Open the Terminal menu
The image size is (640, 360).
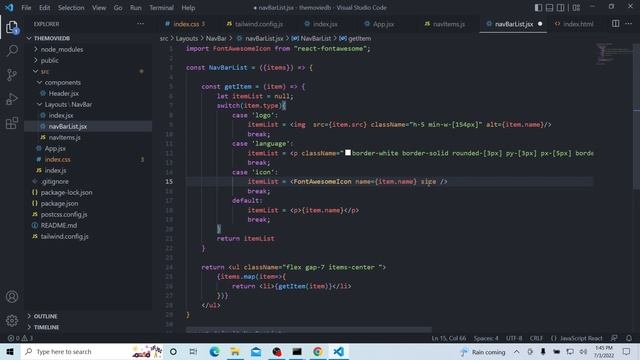[x=161, y=7]
